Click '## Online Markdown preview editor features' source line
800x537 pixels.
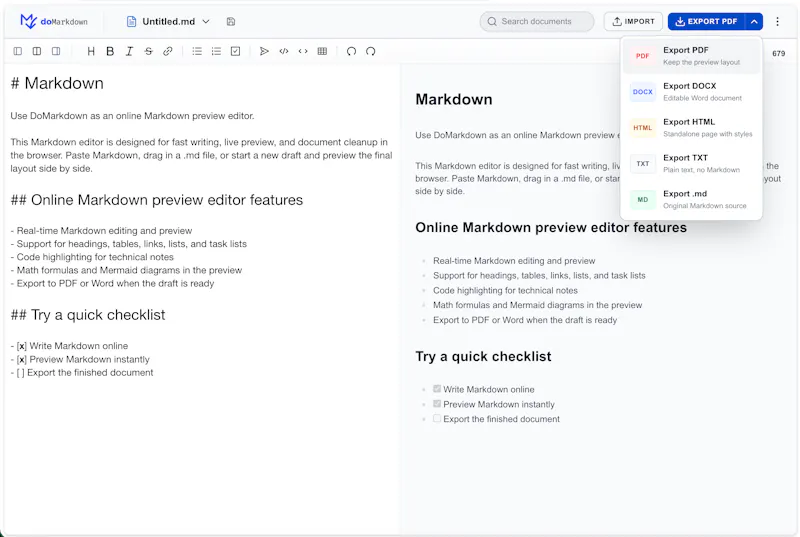(x=157, y=200)
